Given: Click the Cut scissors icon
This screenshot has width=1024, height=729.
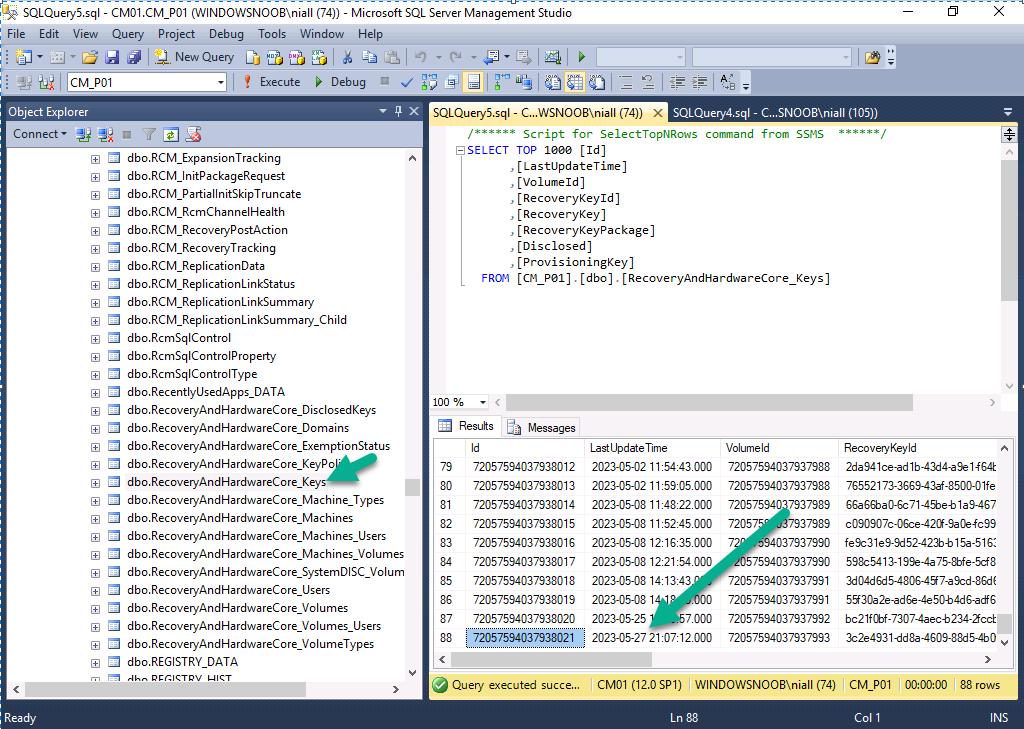Looking at the screenshot, I should pyautogui.click(x=347, y=57).
